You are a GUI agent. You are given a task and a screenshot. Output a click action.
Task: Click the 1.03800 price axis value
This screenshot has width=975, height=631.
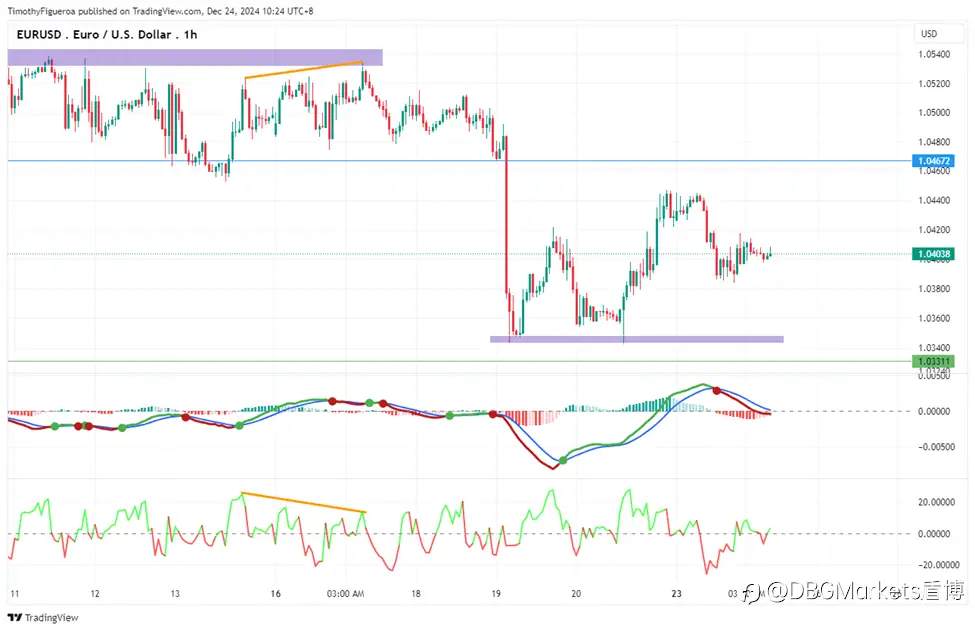pyautogui.click(x=934, y=288)
